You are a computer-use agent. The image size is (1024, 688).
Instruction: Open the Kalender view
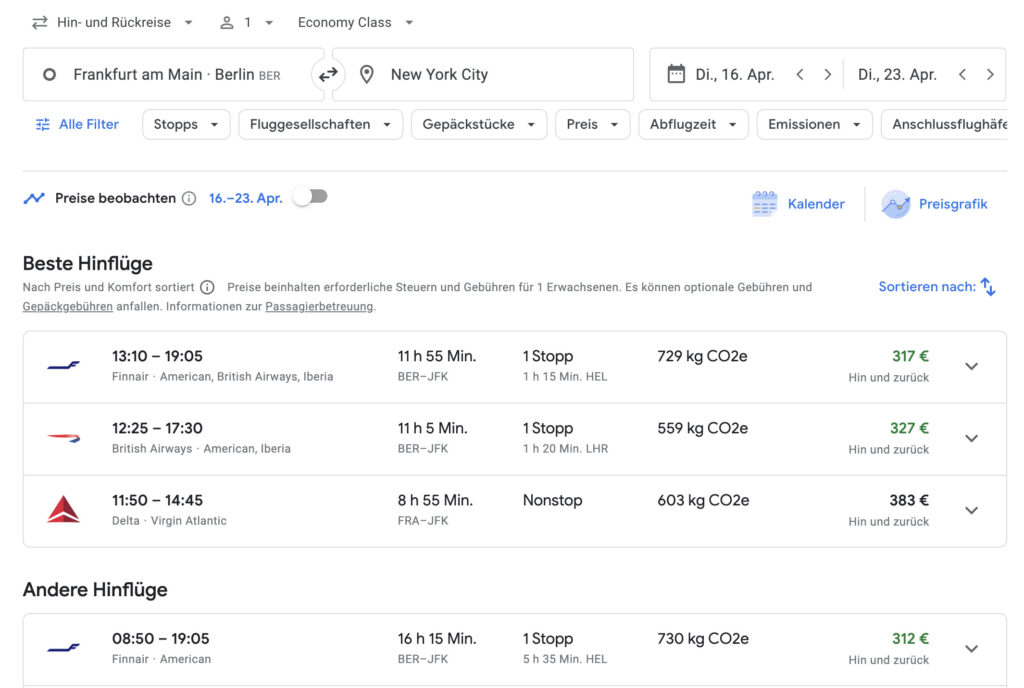[x=798, y=204]
